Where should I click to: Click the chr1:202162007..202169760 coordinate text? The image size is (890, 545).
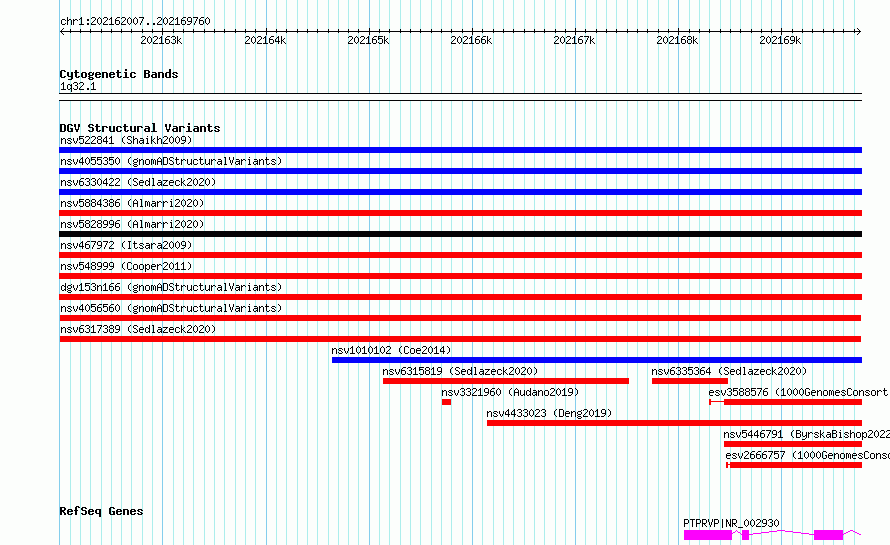135,21
